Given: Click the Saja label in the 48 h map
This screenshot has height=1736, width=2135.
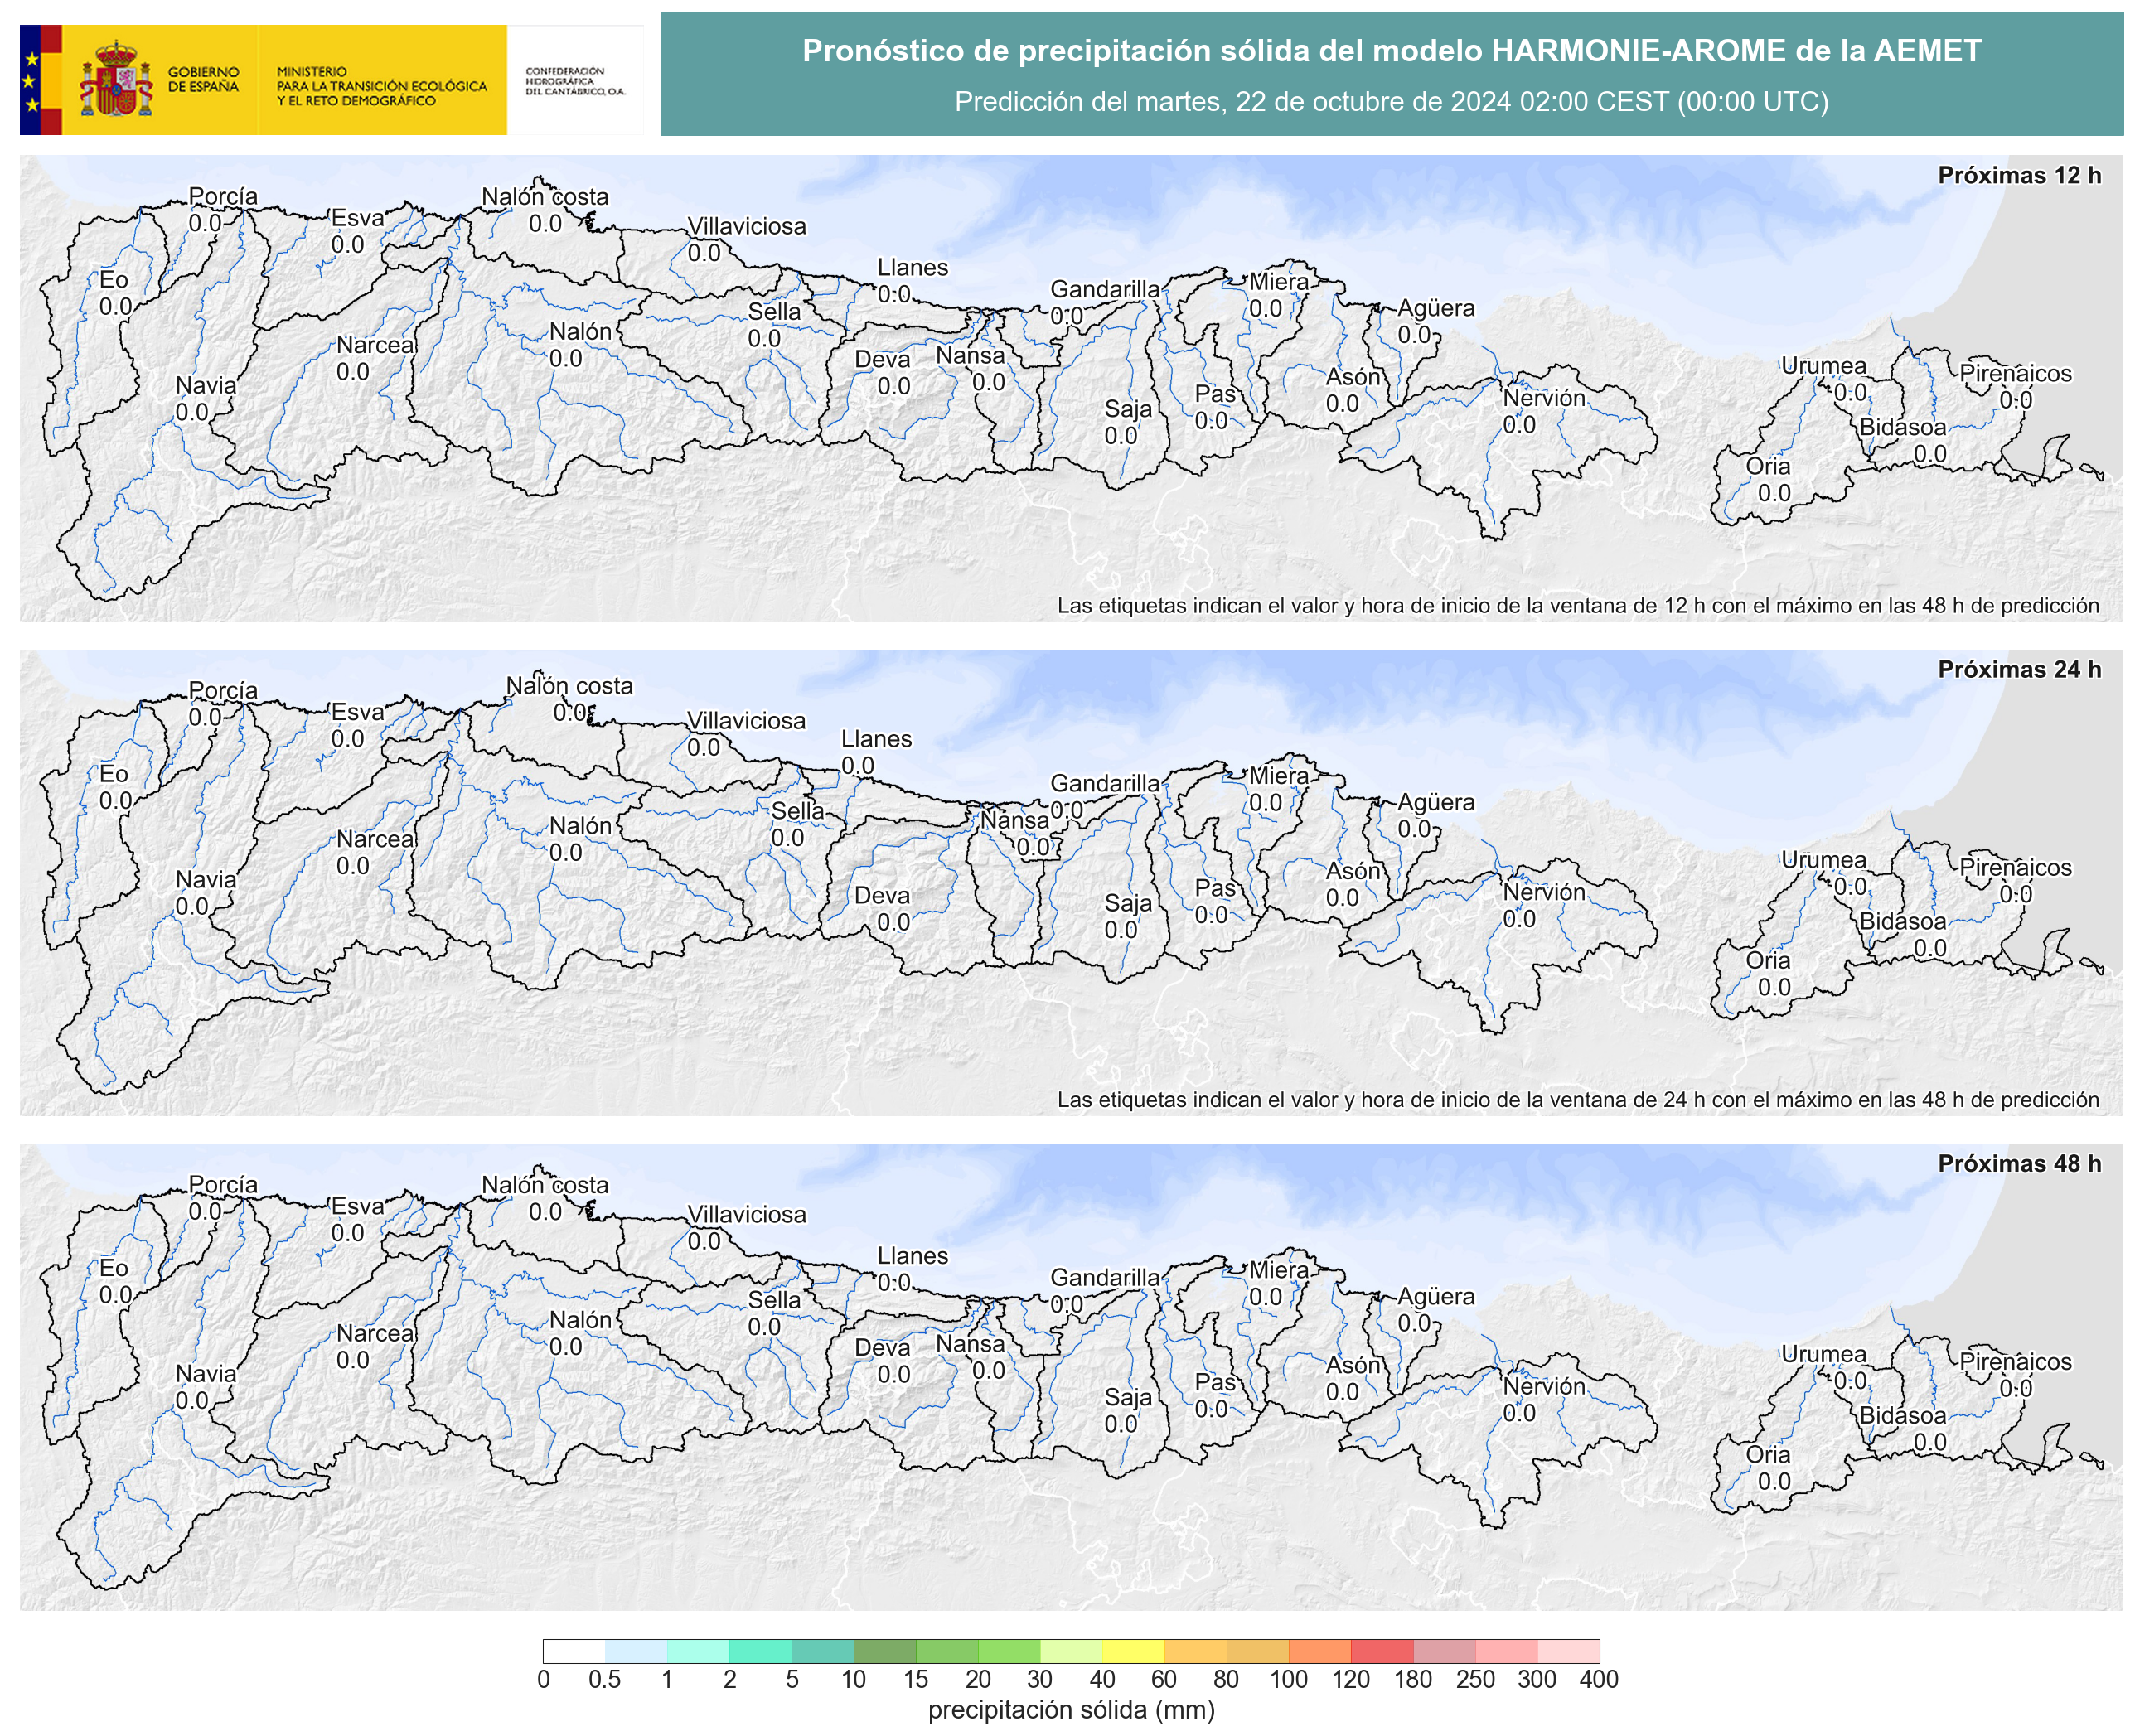Looking at the screenshot, I should point(1128,1397).
